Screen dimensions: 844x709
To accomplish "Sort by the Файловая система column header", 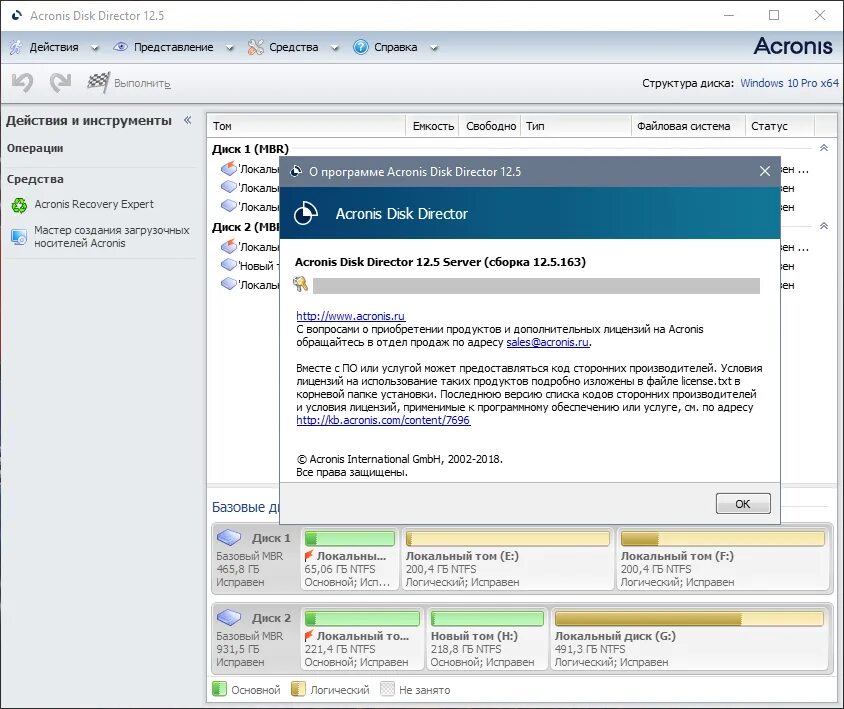I will pyautogui.click(x=688, y=126).
